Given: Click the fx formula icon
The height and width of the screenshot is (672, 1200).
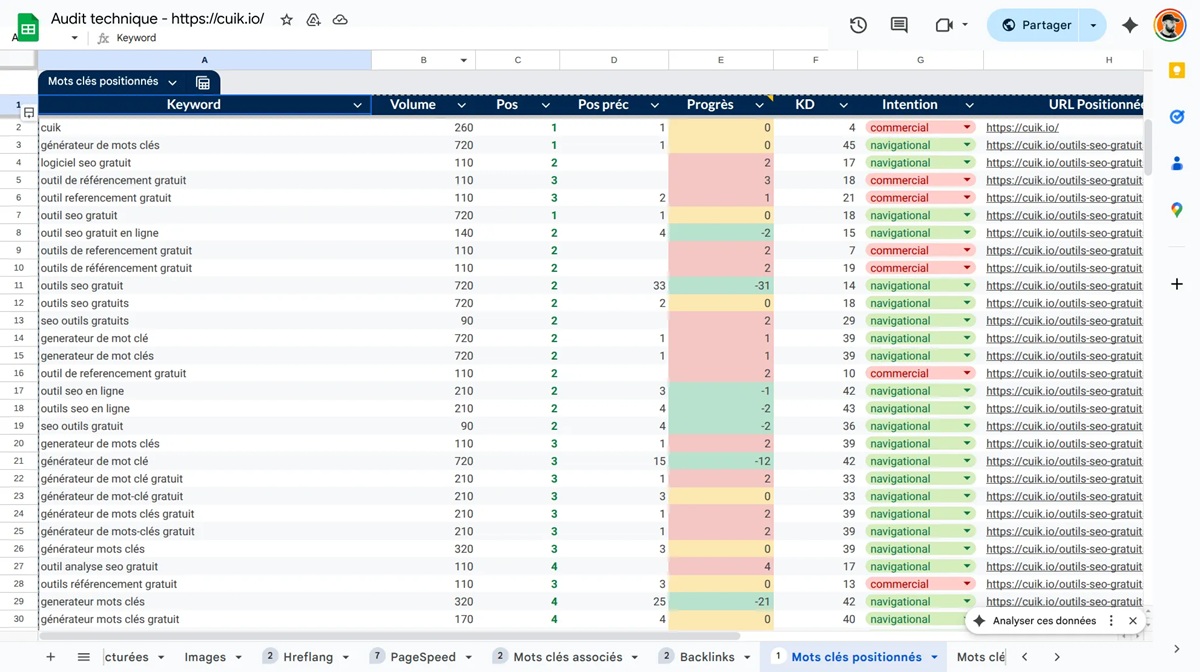Looking at the screenshot, I should click(x=103, y=38).
